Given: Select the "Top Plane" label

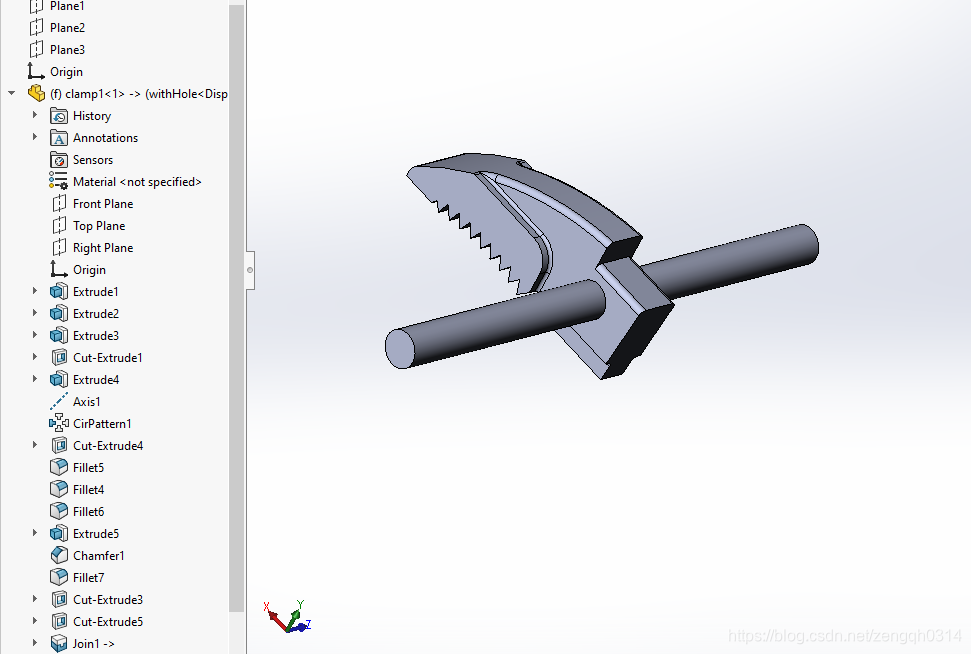Looking at the screenshot, I should pyautogui.click(x=99, y=226).
